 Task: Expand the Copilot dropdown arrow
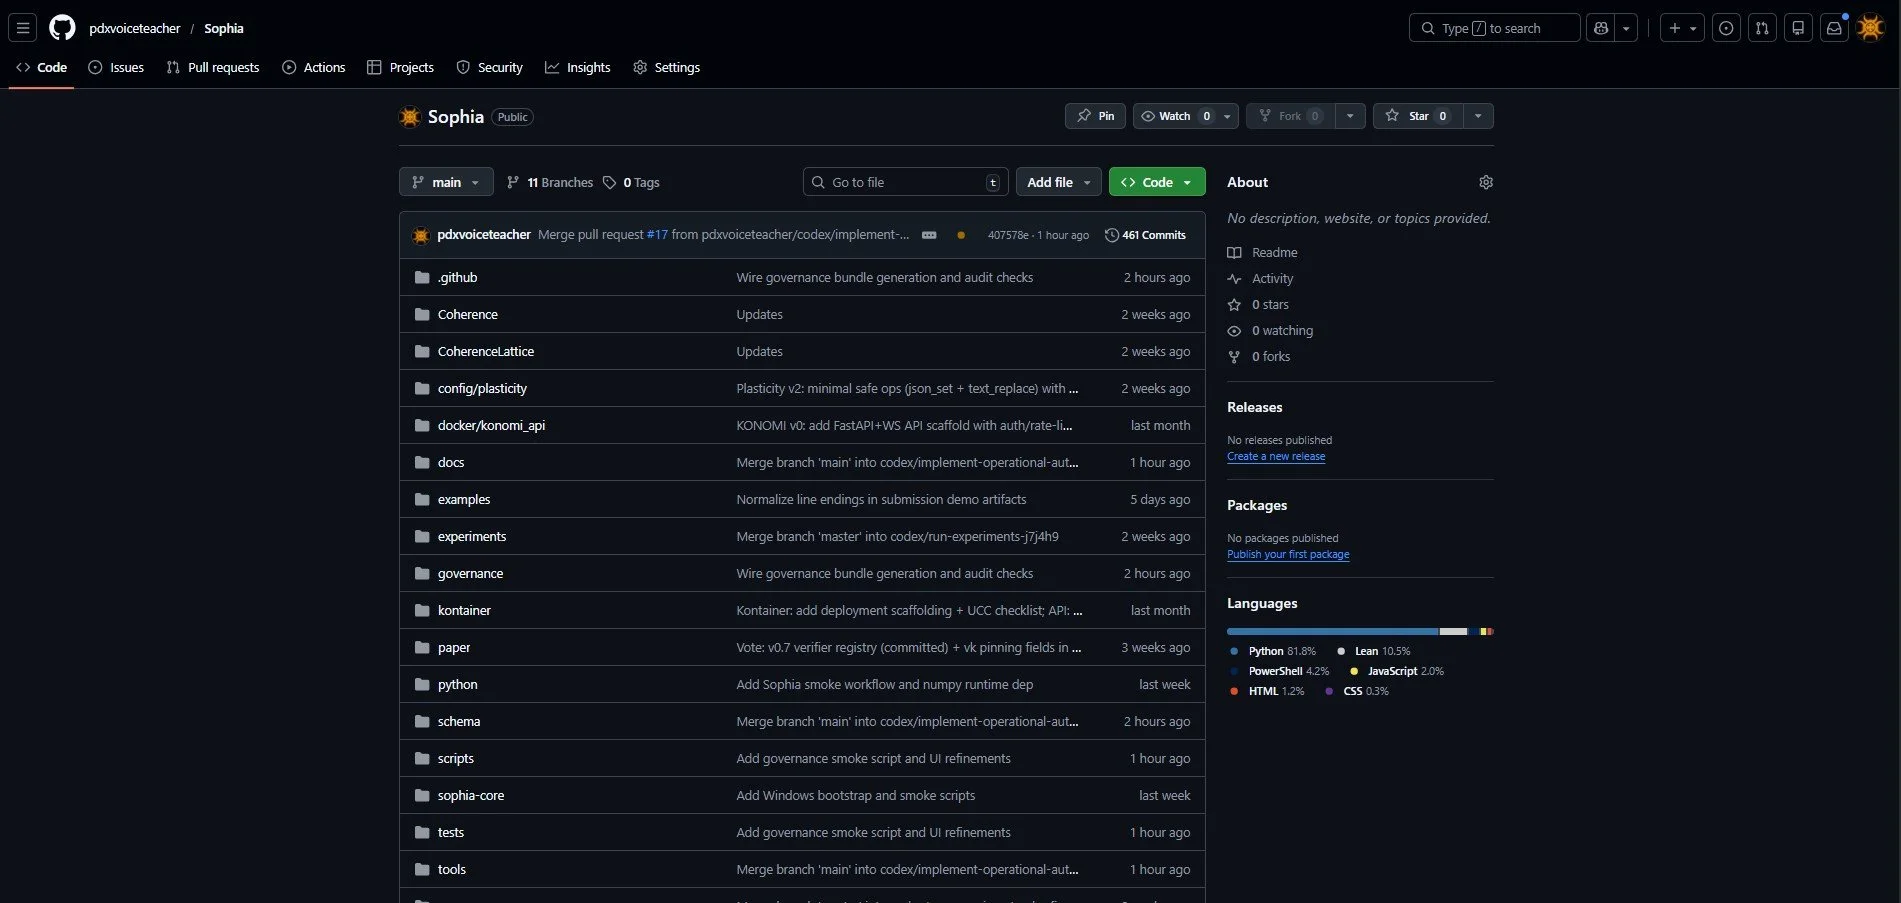(x=1626, y=28)
